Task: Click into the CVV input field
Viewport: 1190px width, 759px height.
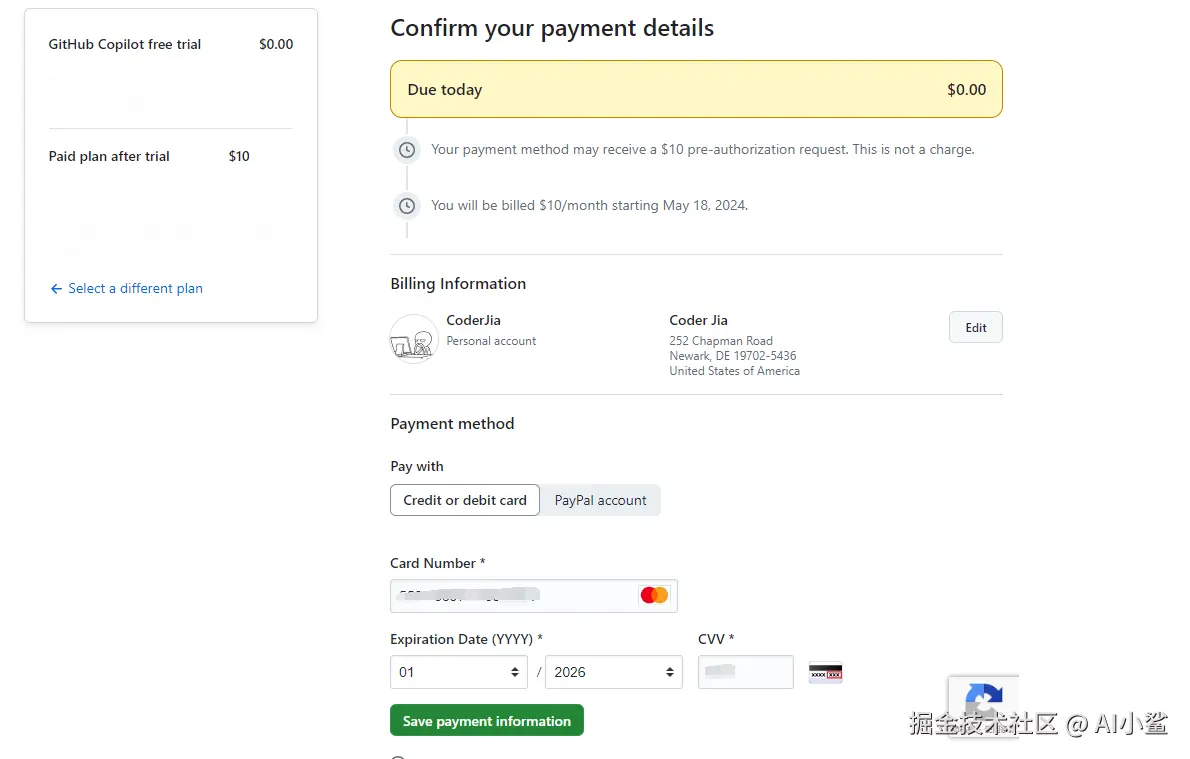Action: (745, 672)
